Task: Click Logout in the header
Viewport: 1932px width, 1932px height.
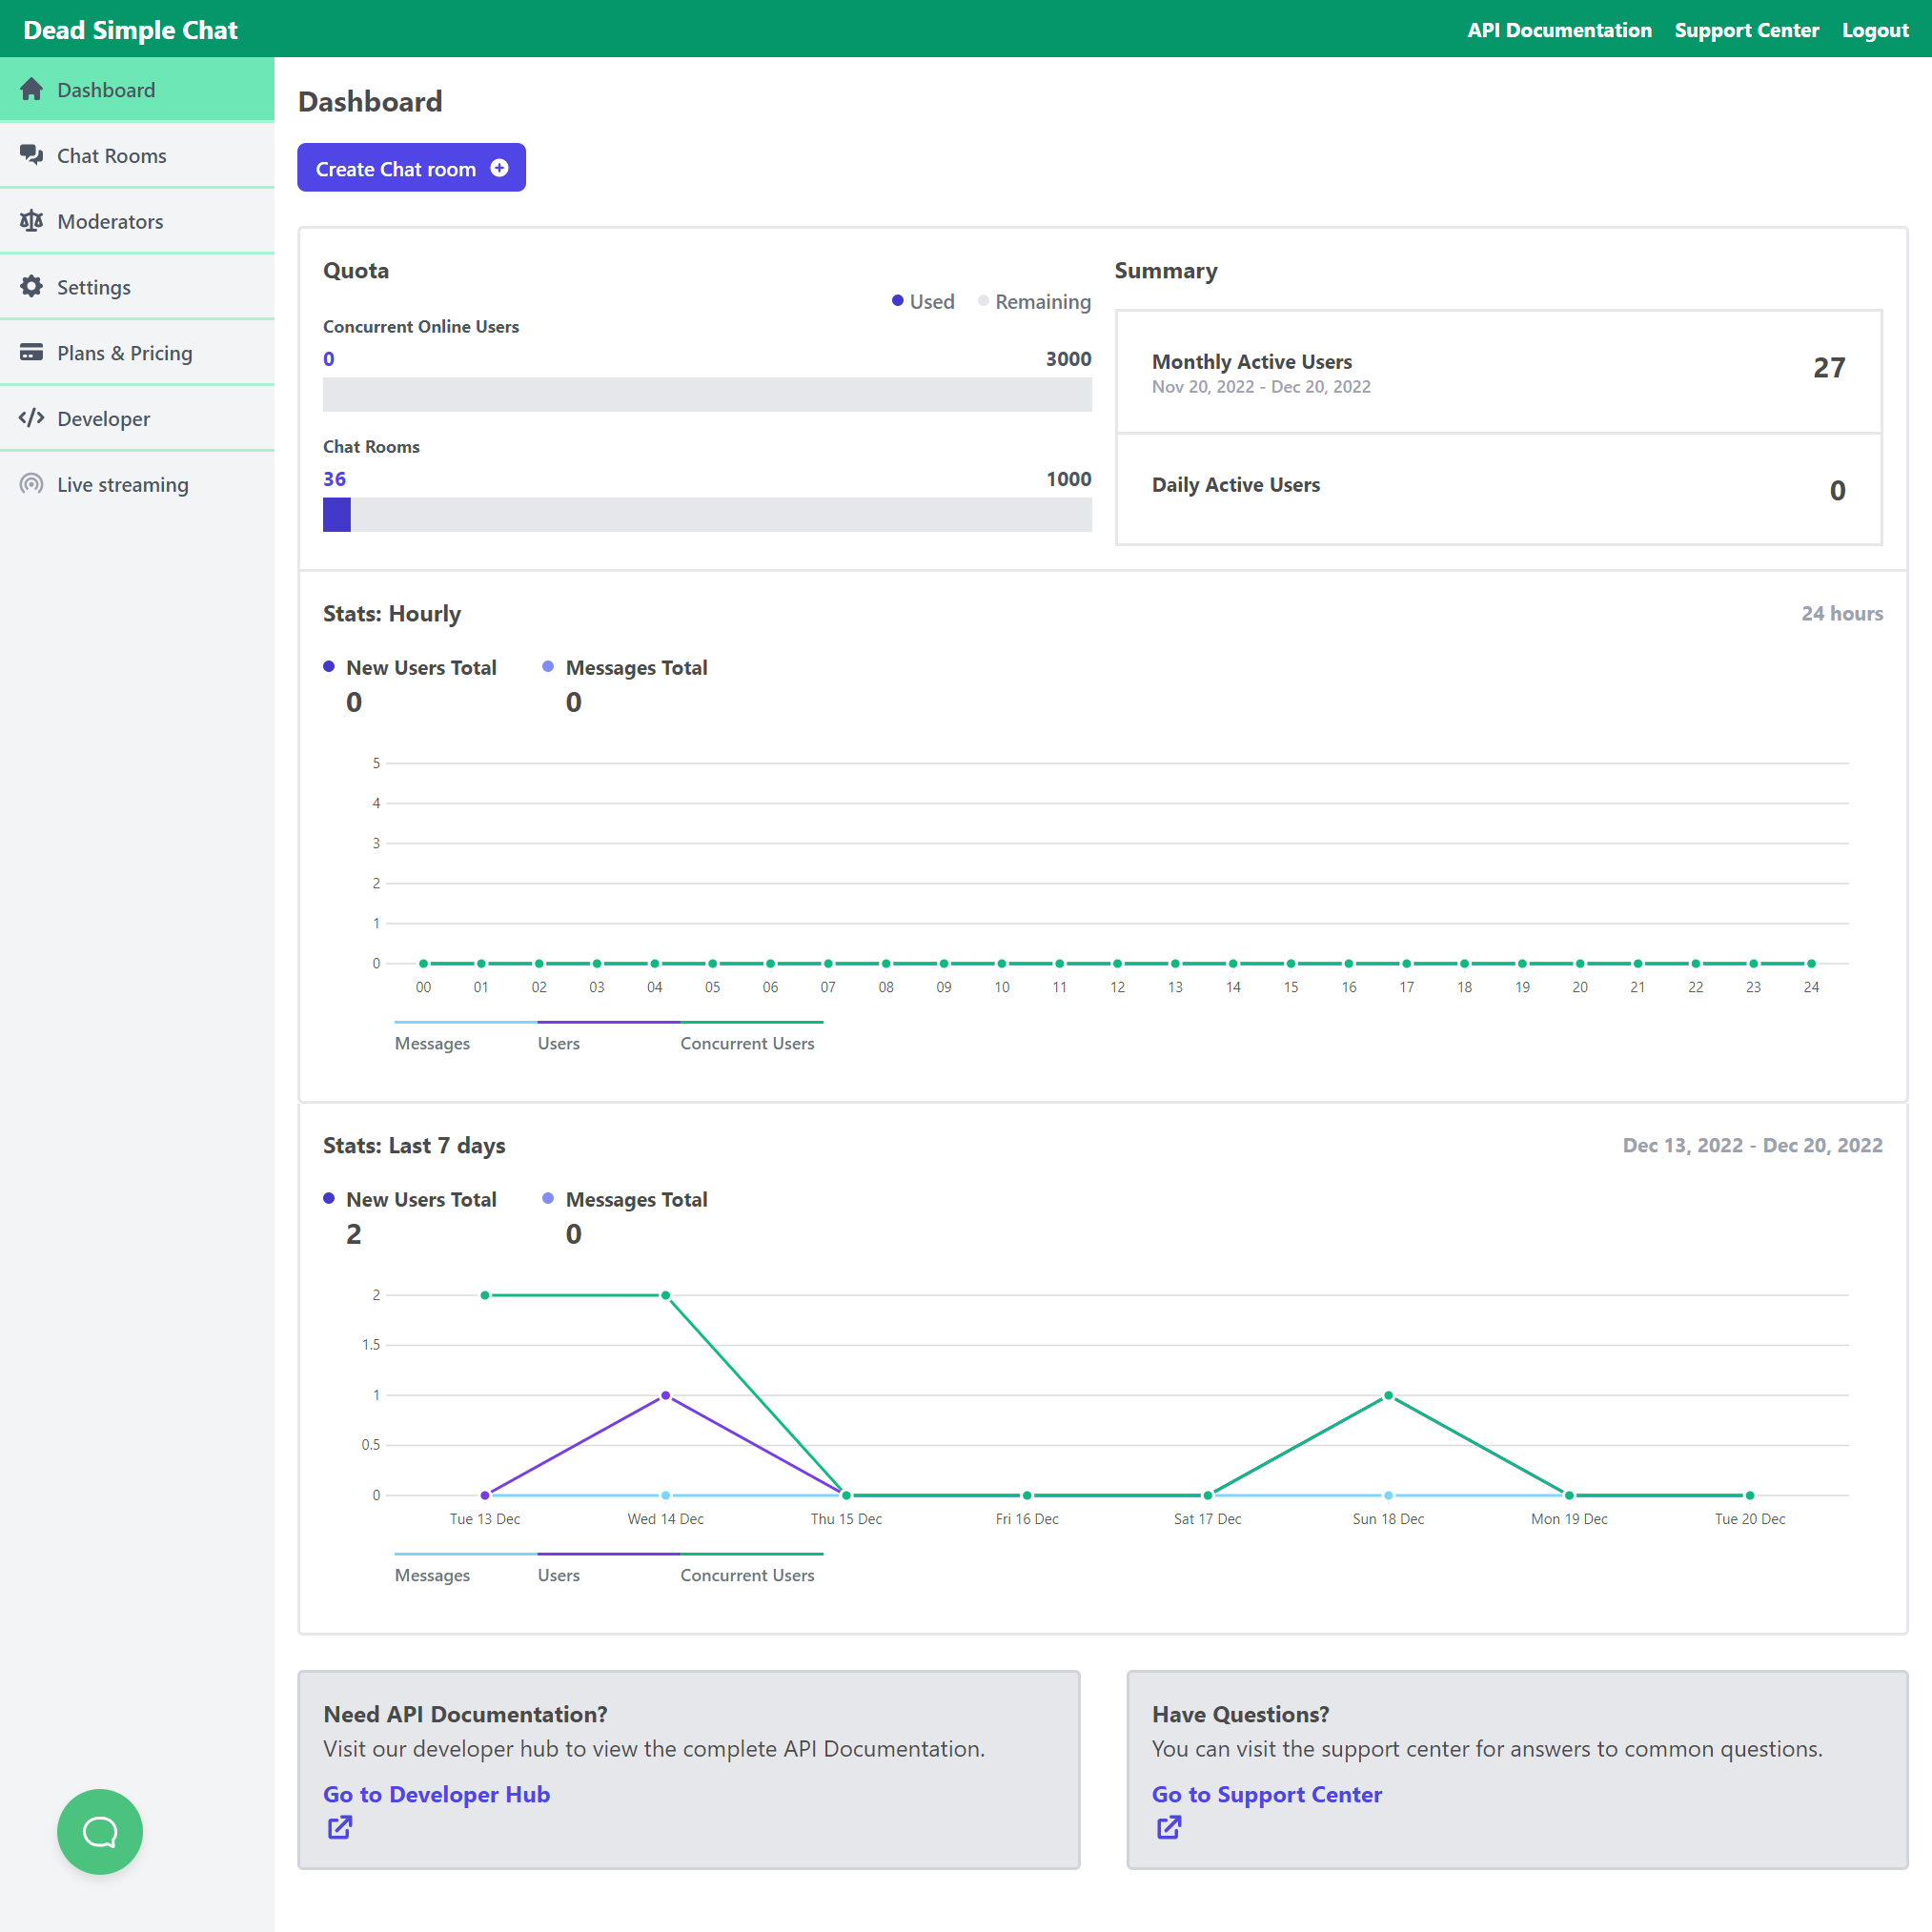Action: pos(1874,30)
